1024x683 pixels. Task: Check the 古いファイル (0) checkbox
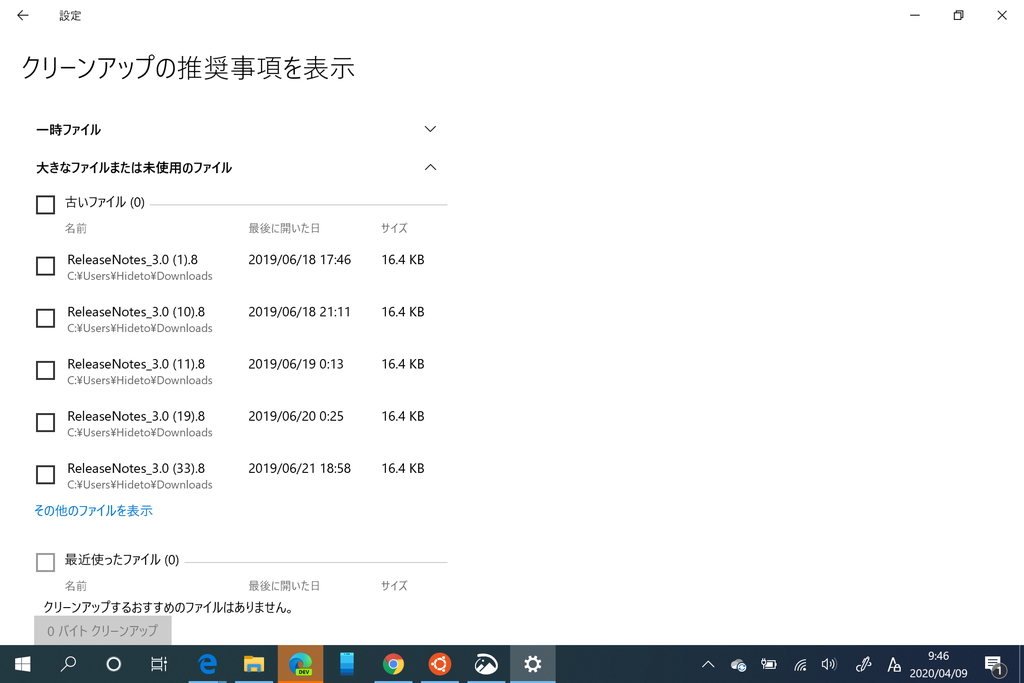pos(45,204)
